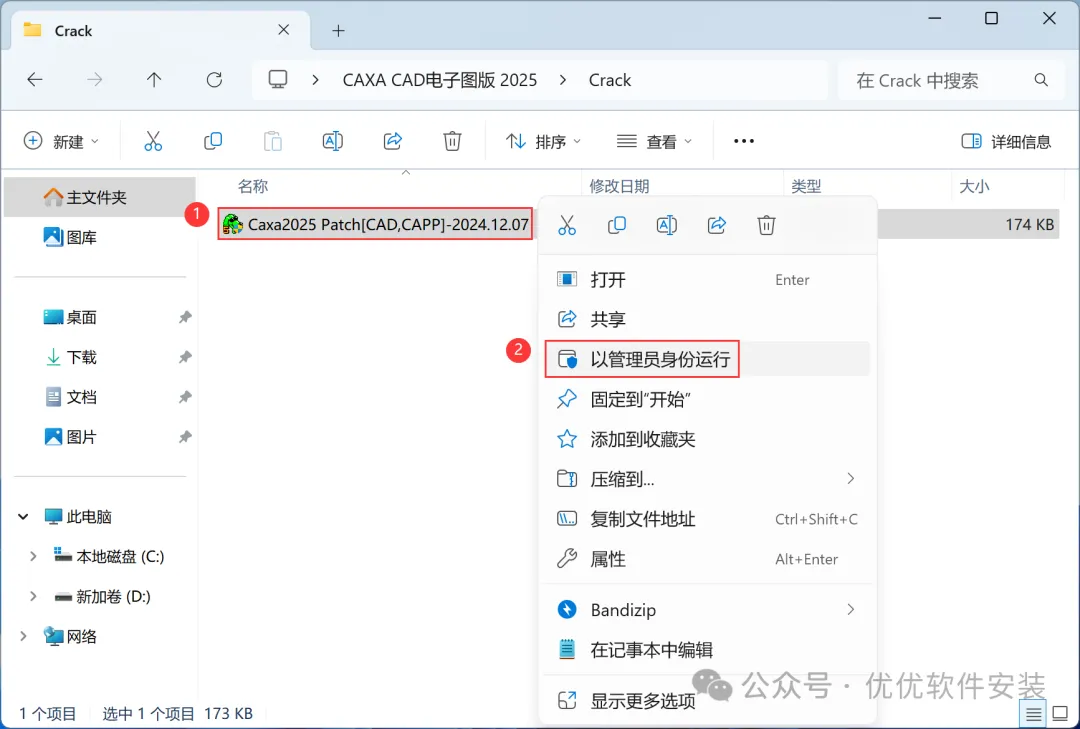Expand the 压缩到... submenu arrow
This screenshot has height=729, width=1080.
[851, 479]
